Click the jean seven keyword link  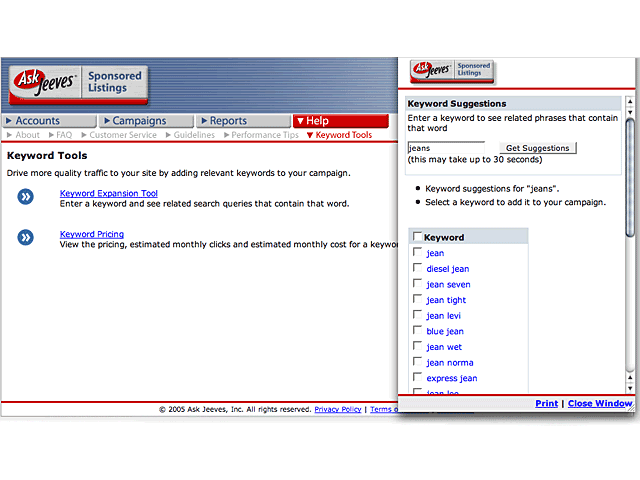(448, 284)
